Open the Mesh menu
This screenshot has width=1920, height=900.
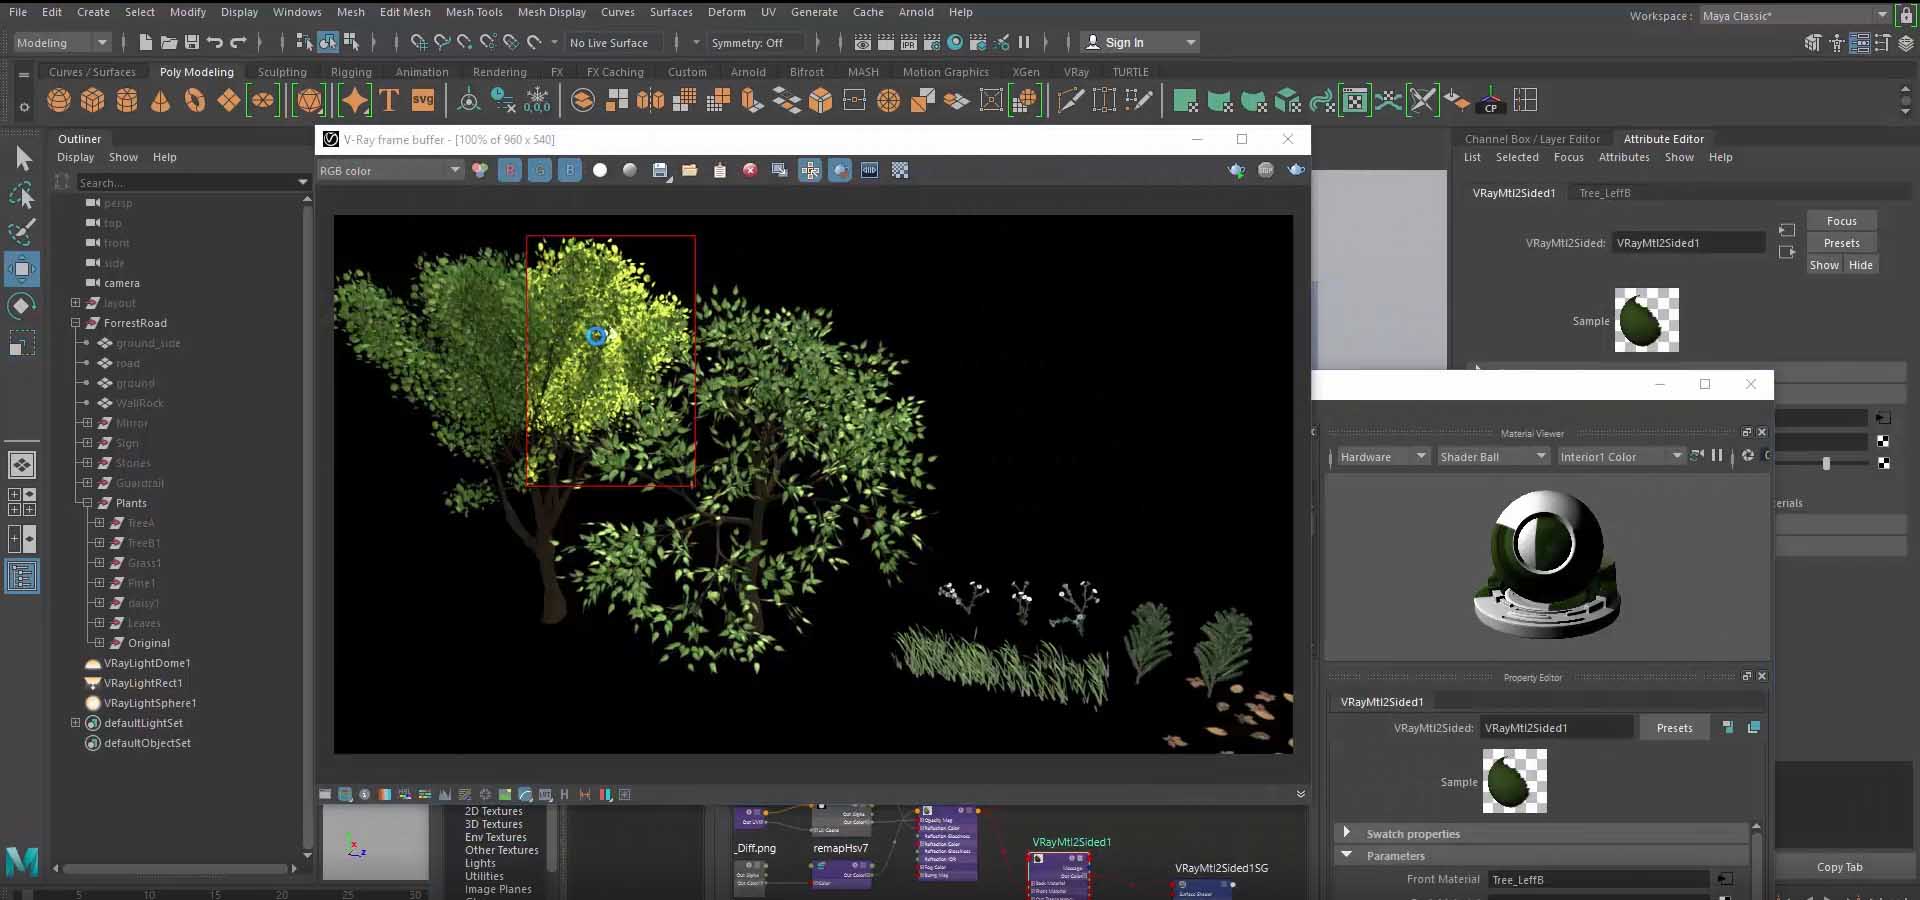click(351, 12)
